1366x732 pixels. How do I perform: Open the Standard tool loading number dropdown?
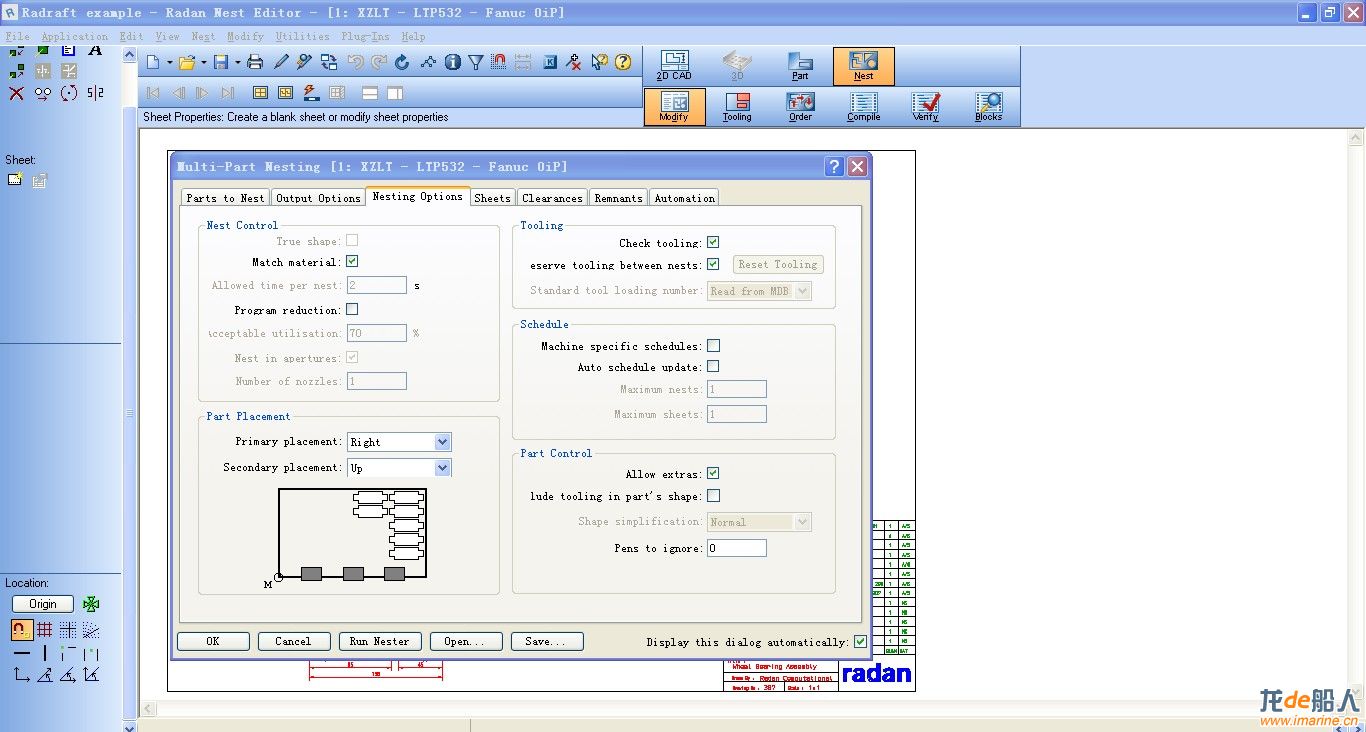(759, 291)
